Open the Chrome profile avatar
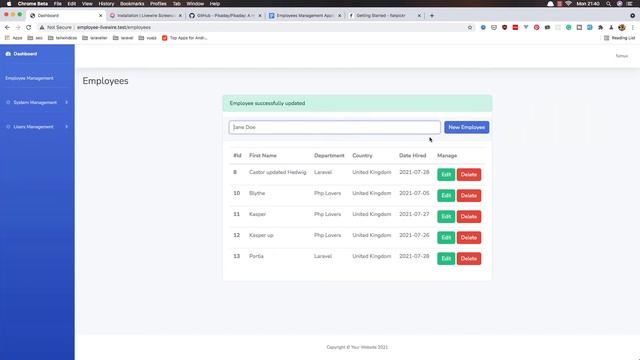The height and width of the screenshot is (360, 640). [x=622, y=27]
